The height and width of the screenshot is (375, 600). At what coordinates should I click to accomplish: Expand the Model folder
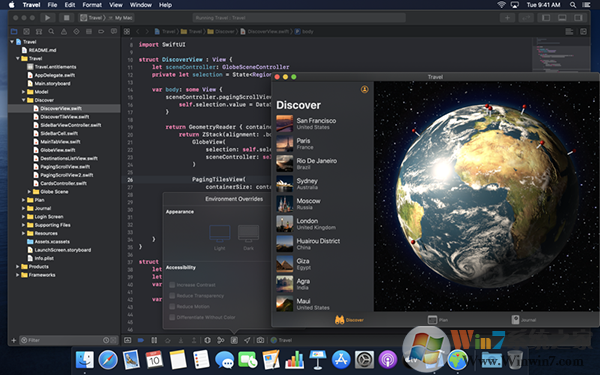(23, 92)
